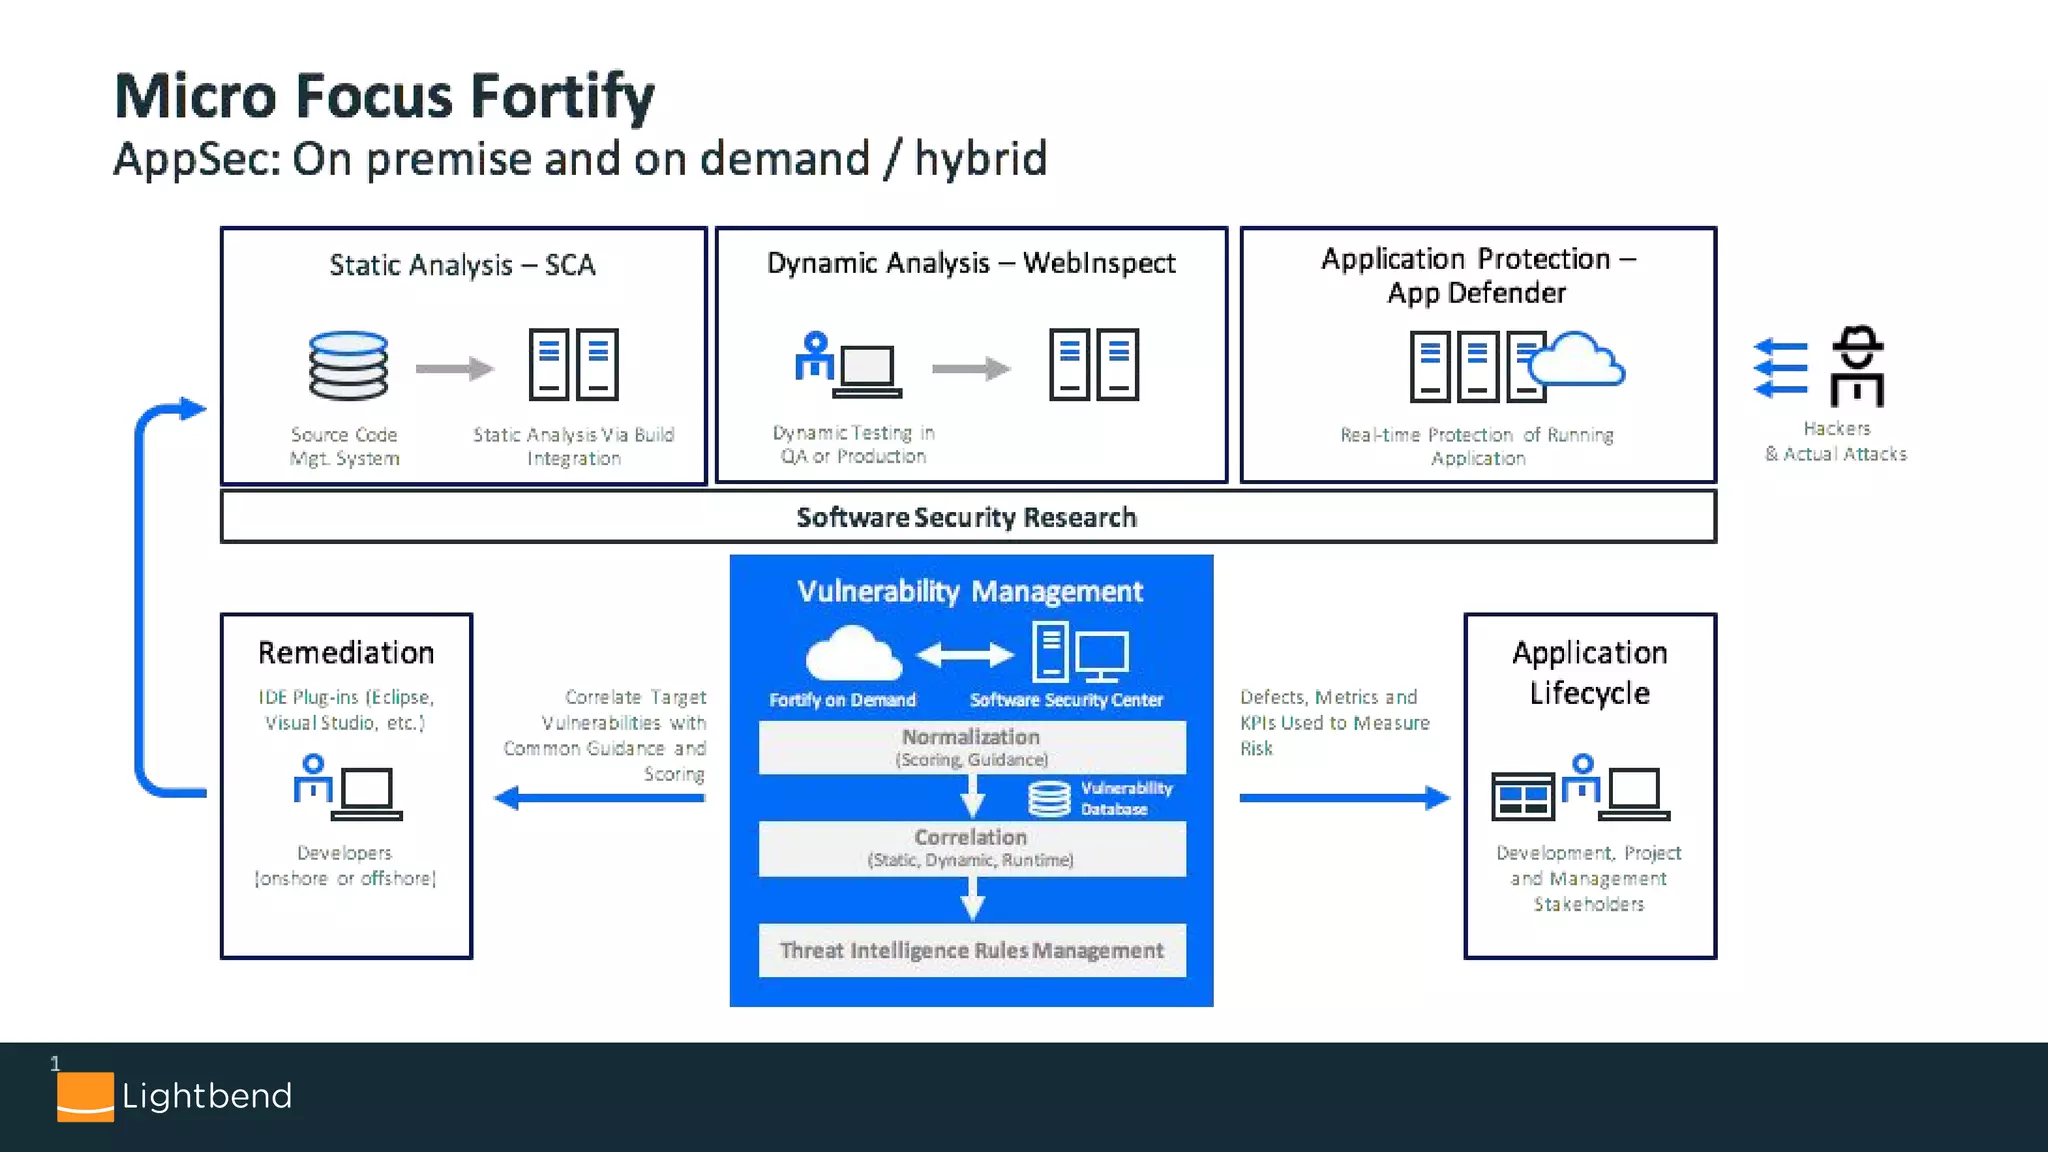The image size is (2048, 1152).
Task: Click the Hackers & Actual Attacks figure icon
Action: tap(1857, 366)
